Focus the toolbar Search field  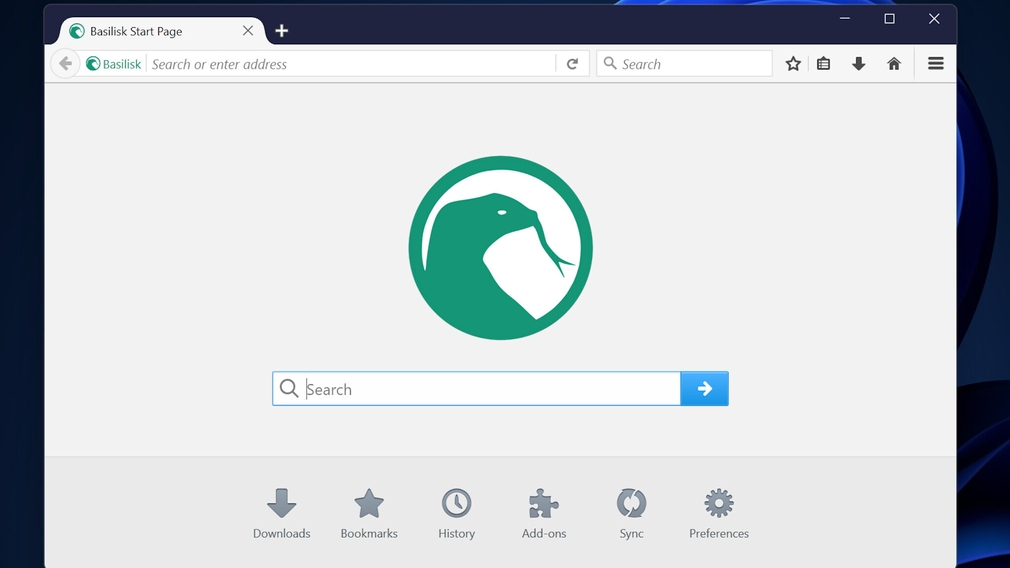[685, 64]
